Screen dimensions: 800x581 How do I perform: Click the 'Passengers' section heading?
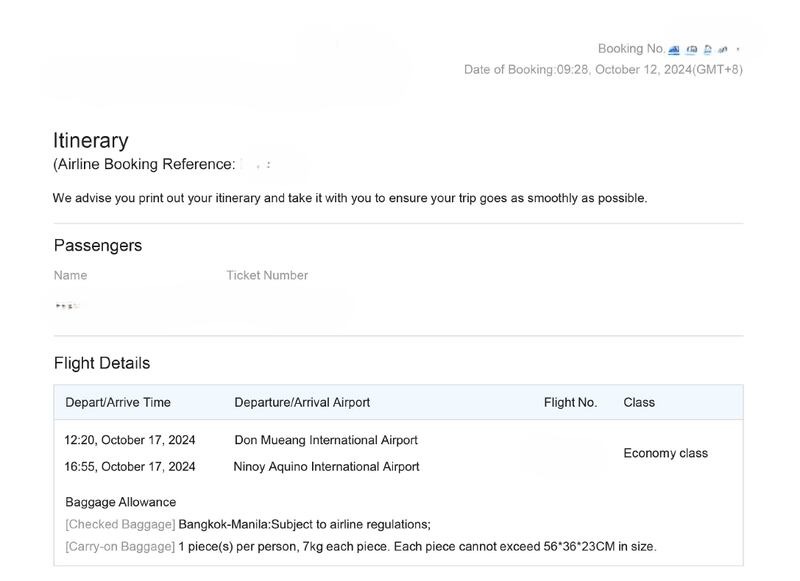click(98, 245)
